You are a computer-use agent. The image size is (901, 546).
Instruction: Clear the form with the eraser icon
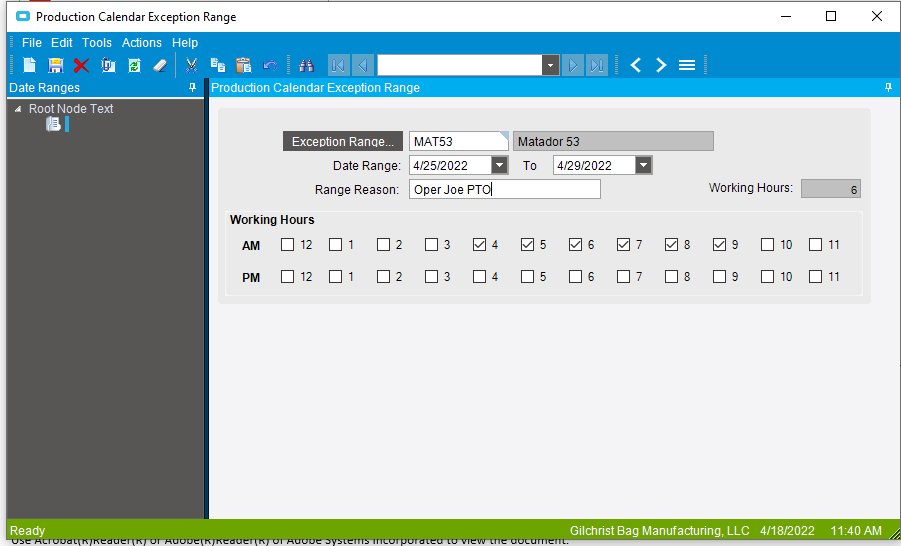[x=160, y=65]
